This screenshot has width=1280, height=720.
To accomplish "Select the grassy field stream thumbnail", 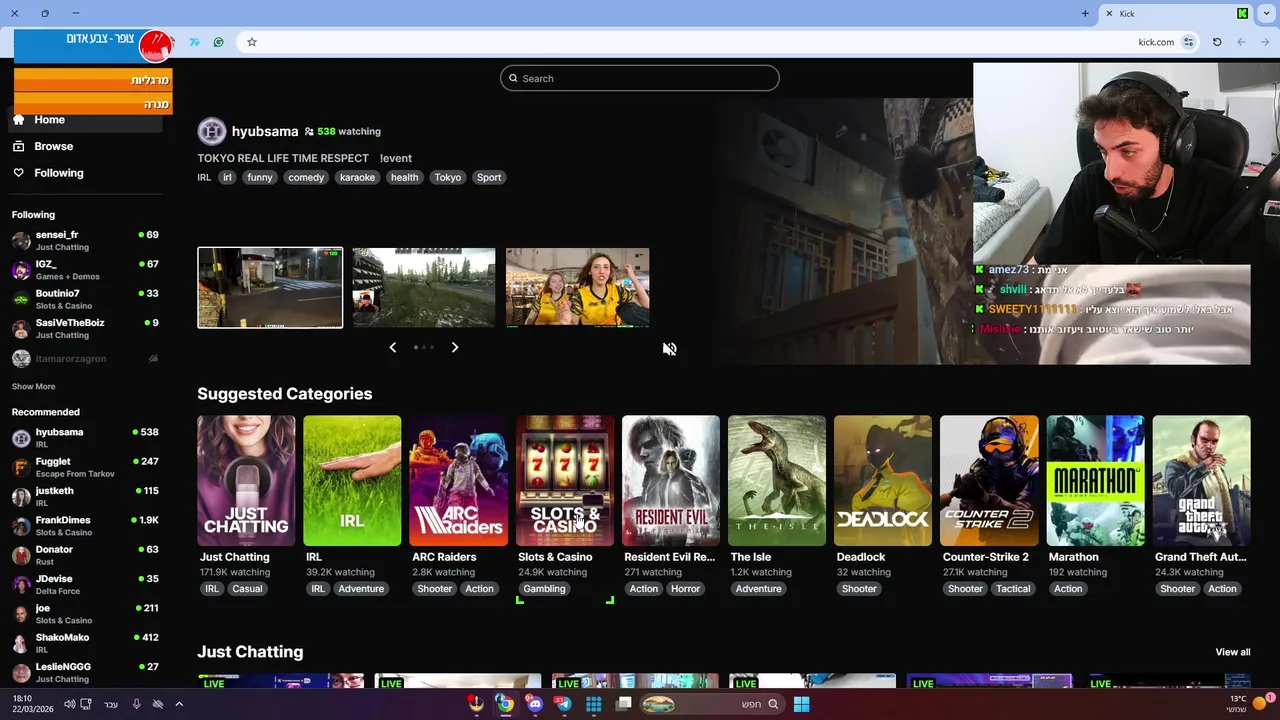I will [424, 288].
